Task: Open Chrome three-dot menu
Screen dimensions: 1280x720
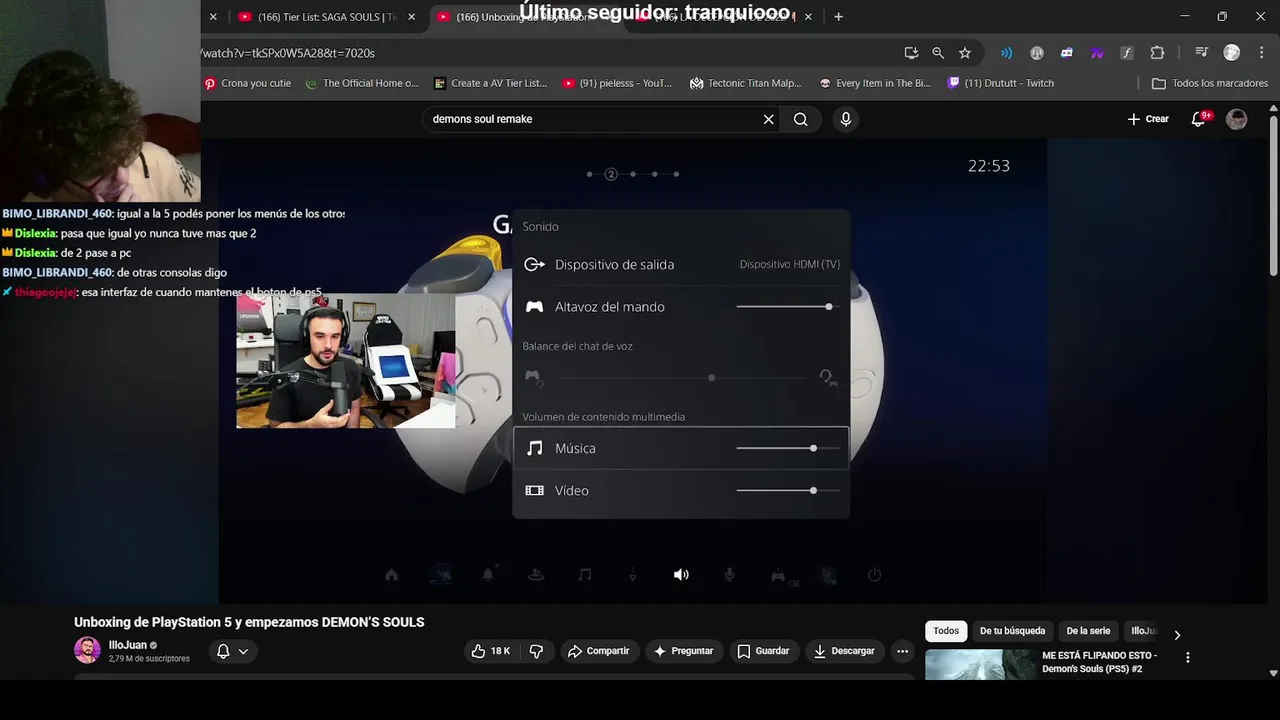Action: [x=1260, y=53]
